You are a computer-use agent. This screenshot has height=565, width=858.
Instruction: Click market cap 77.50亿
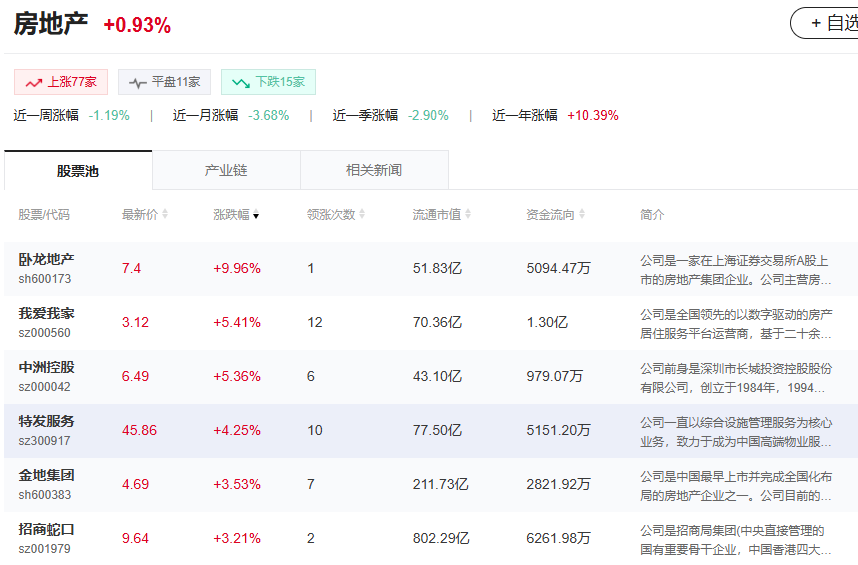click(x=437, y=430)
